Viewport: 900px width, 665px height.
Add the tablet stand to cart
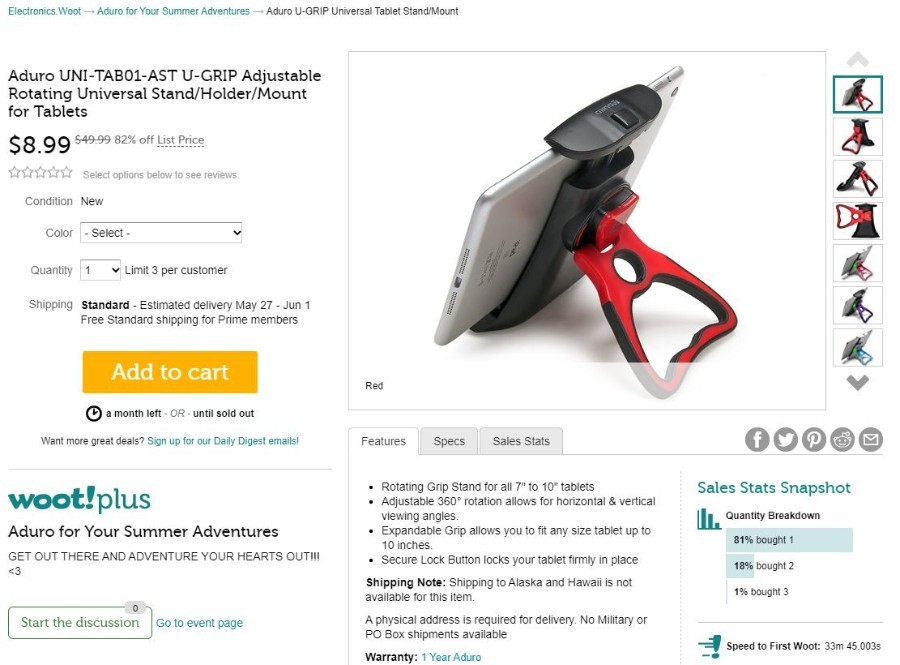pos(170,372)
